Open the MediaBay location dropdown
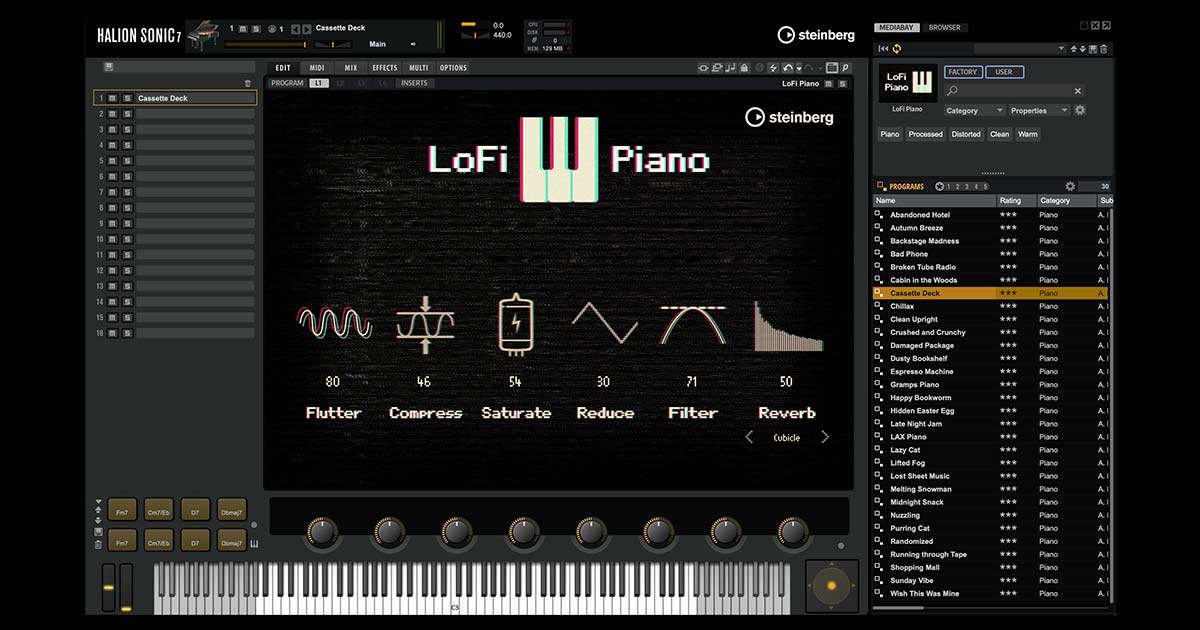The height and width of the screenshot is (630, 1200). tap(1020, 48)
